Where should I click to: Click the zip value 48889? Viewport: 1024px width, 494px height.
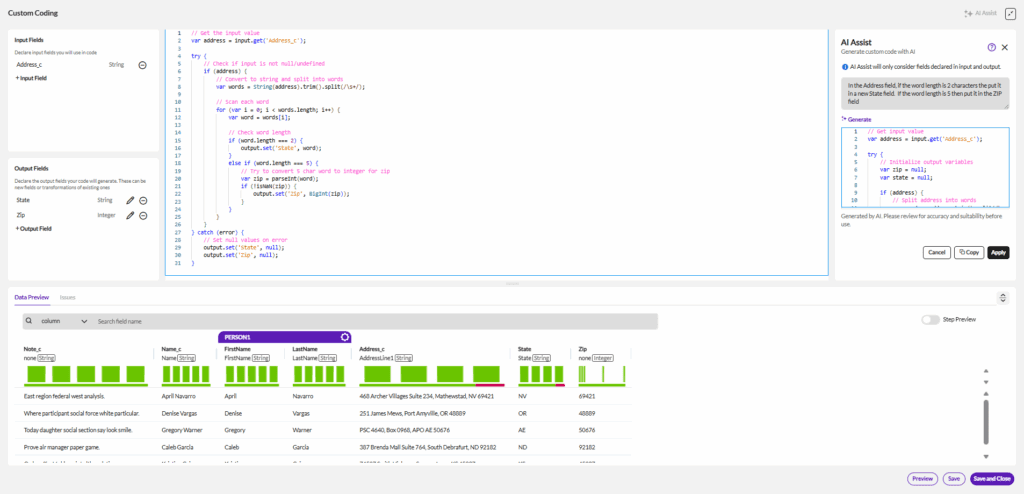point(587,413)
